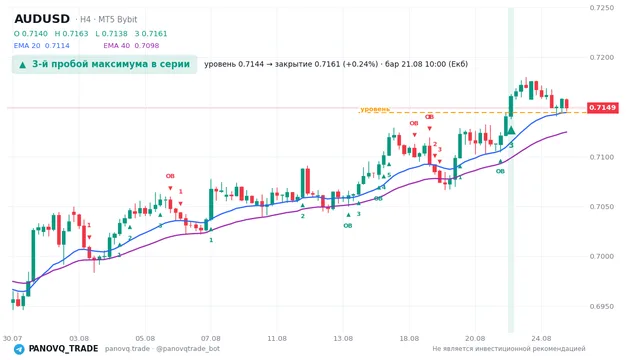Click the 'EMA 40 0.7098' legend entry
The height and width of the screenshot is (360, 640).
[131, 45]
